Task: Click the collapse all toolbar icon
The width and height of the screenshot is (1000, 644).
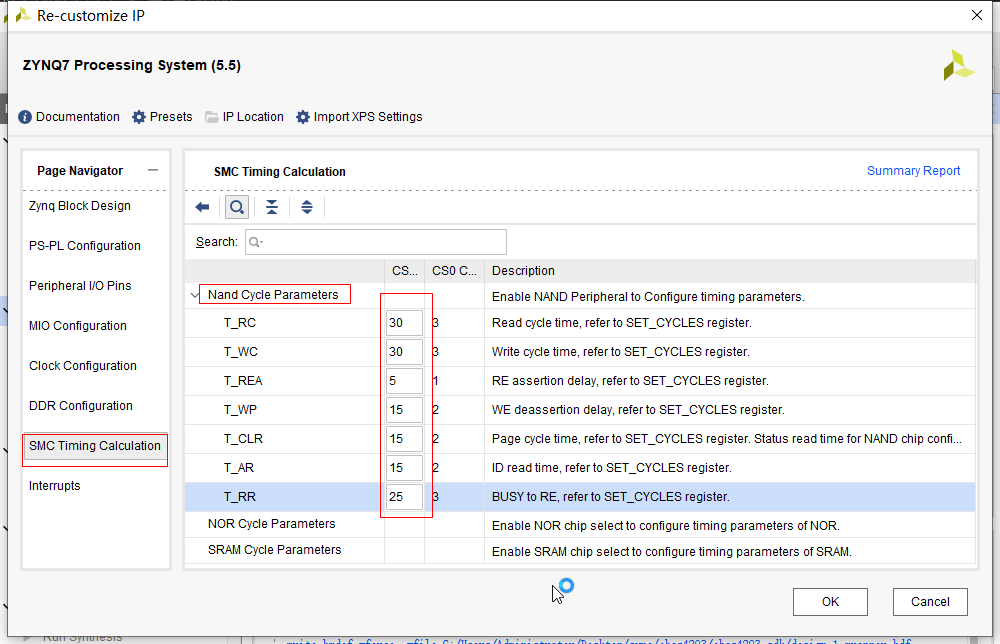Action: pos(272,207)
